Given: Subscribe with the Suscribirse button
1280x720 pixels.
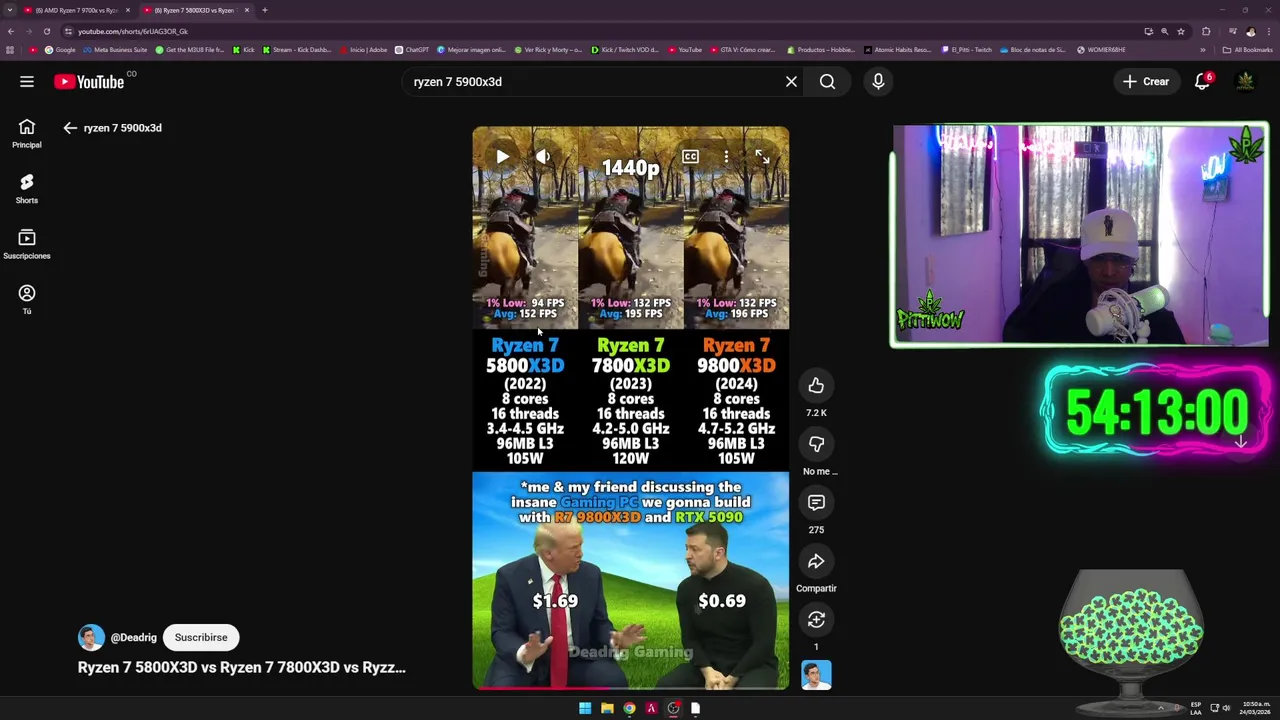Looking at the screenshot, I should 201,638.
